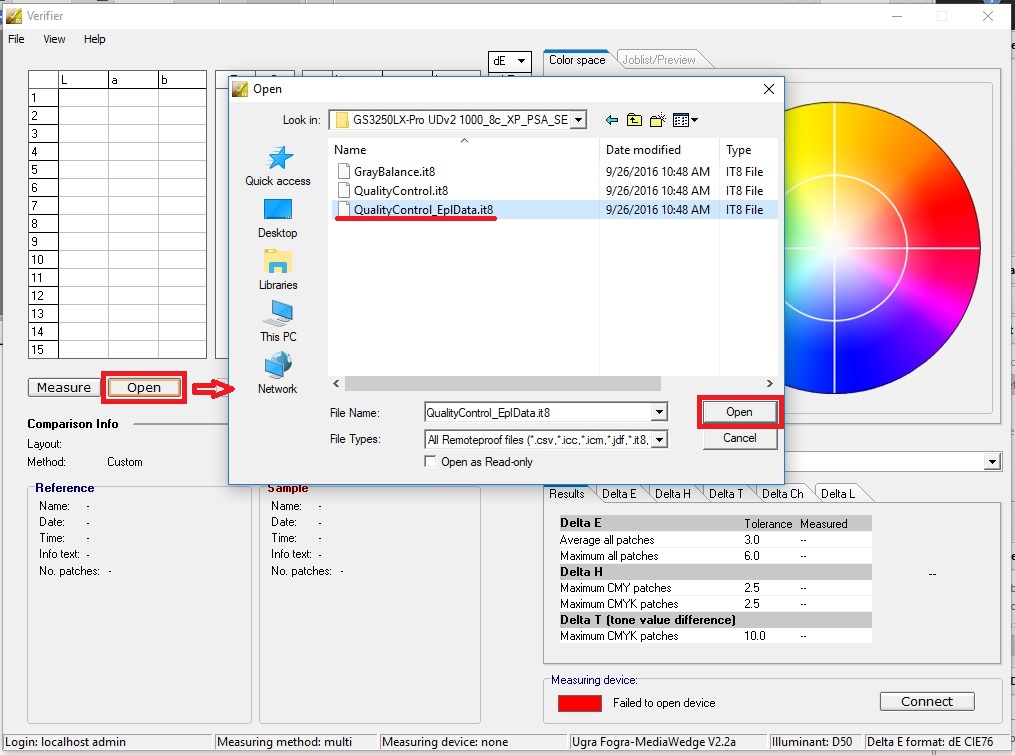Open the dE dropdown in Verifier

coord(510,61)
